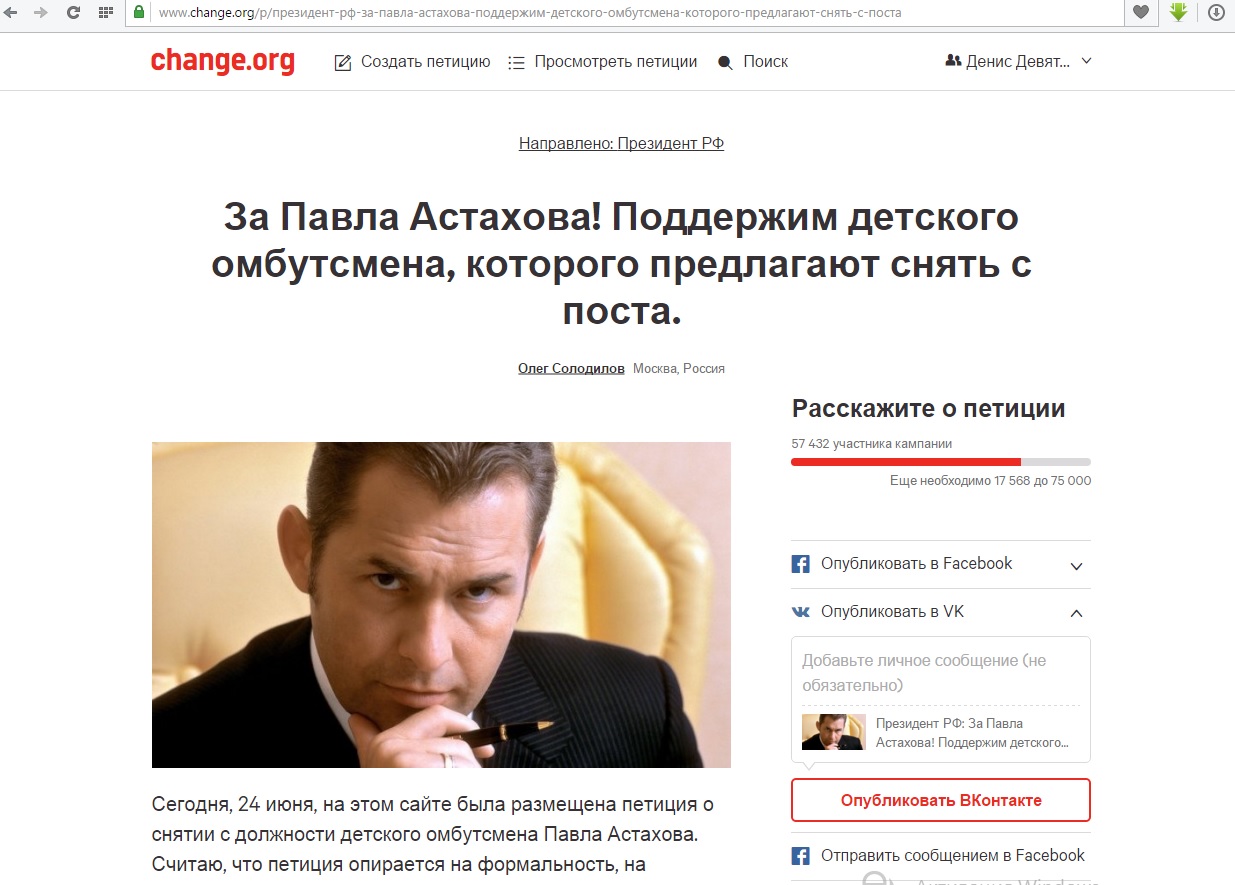Click the browser back arrow
1235x885 pixels.
[x=10, y=13]
